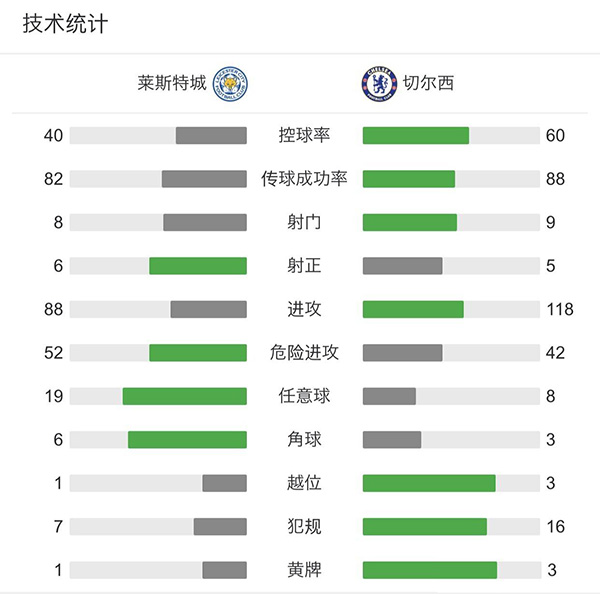Click the Leicester City club crest

pyautogui.click(x=232, y=83)
